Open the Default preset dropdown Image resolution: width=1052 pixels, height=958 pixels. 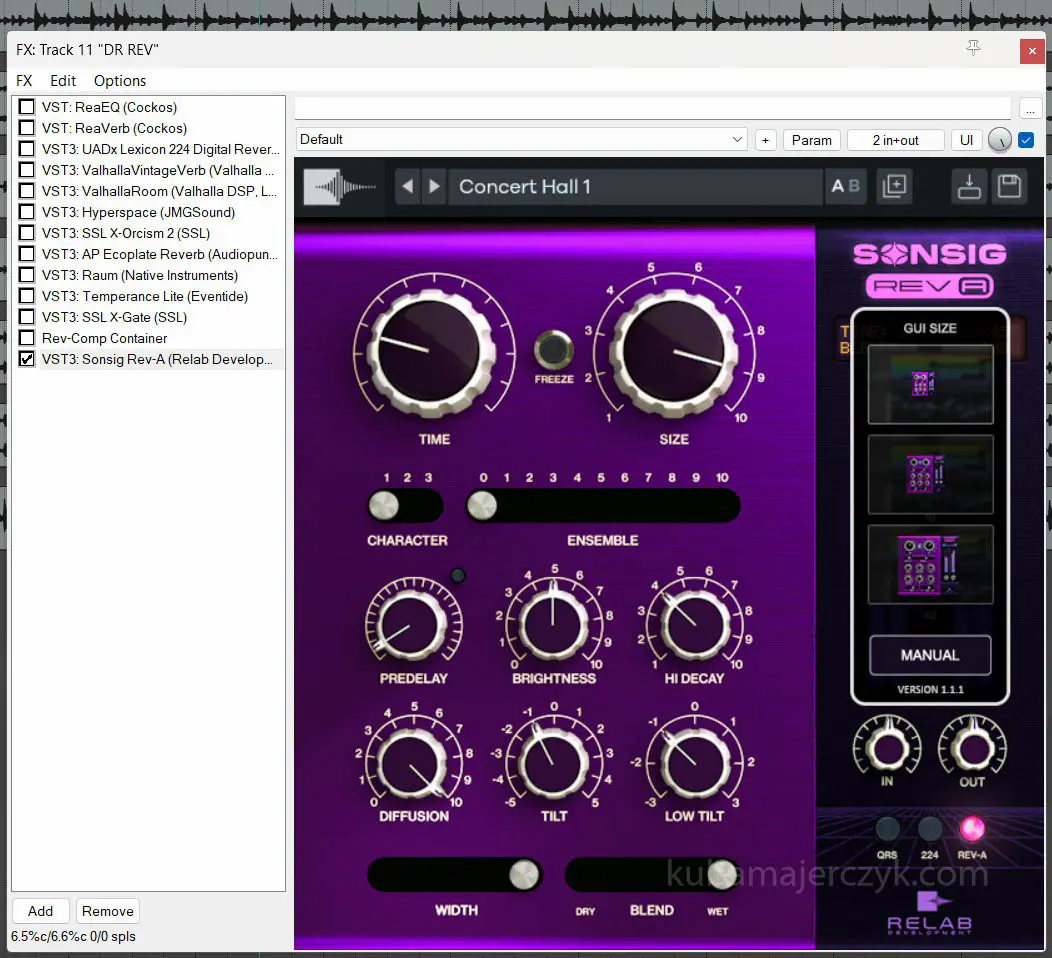tap(521, 140)
